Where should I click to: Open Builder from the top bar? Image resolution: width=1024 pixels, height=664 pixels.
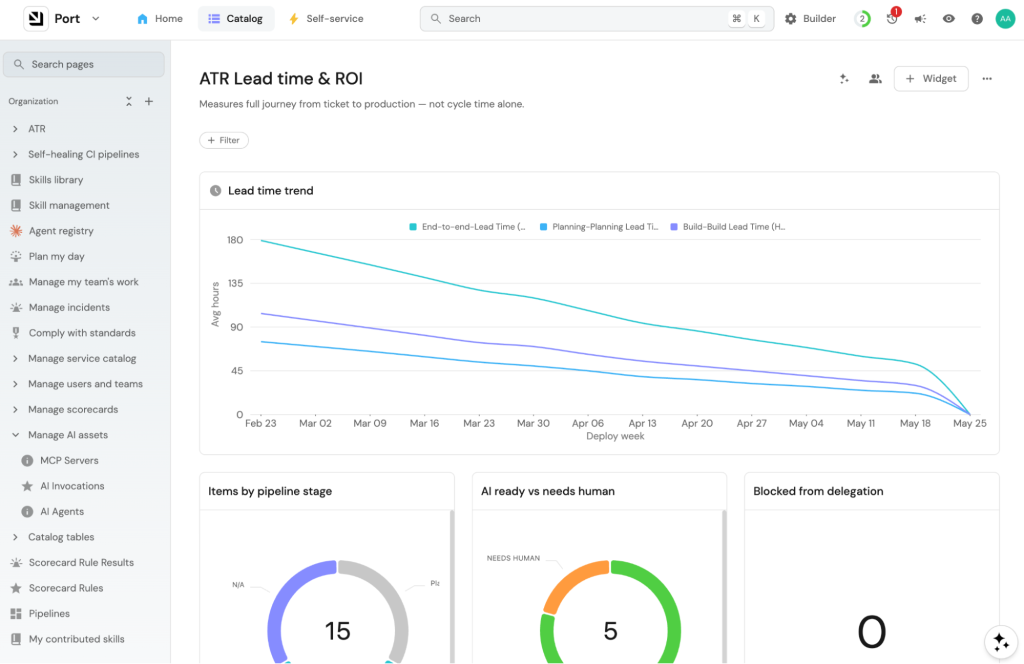coord(810,18)
